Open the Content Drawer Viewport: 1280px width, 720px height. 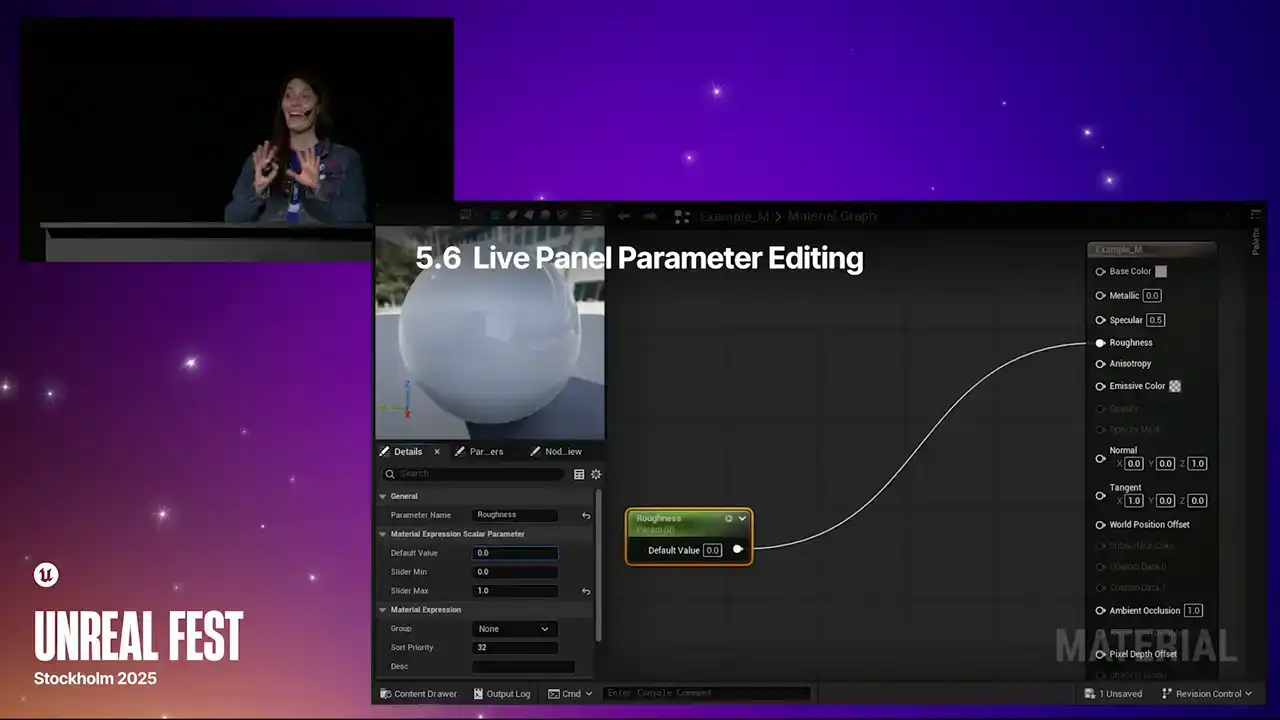(x=418, y=694)
